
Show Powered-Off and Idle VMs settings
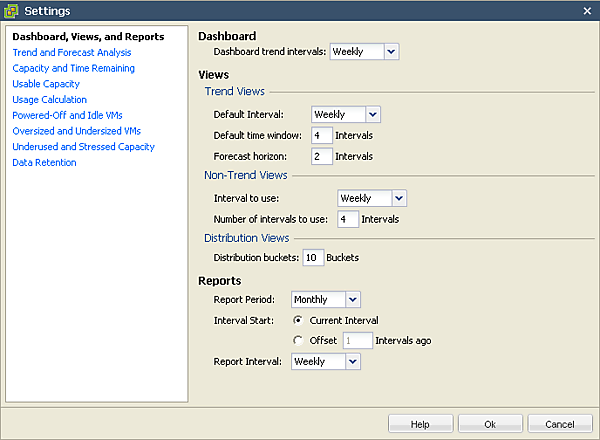pos(68,115)
